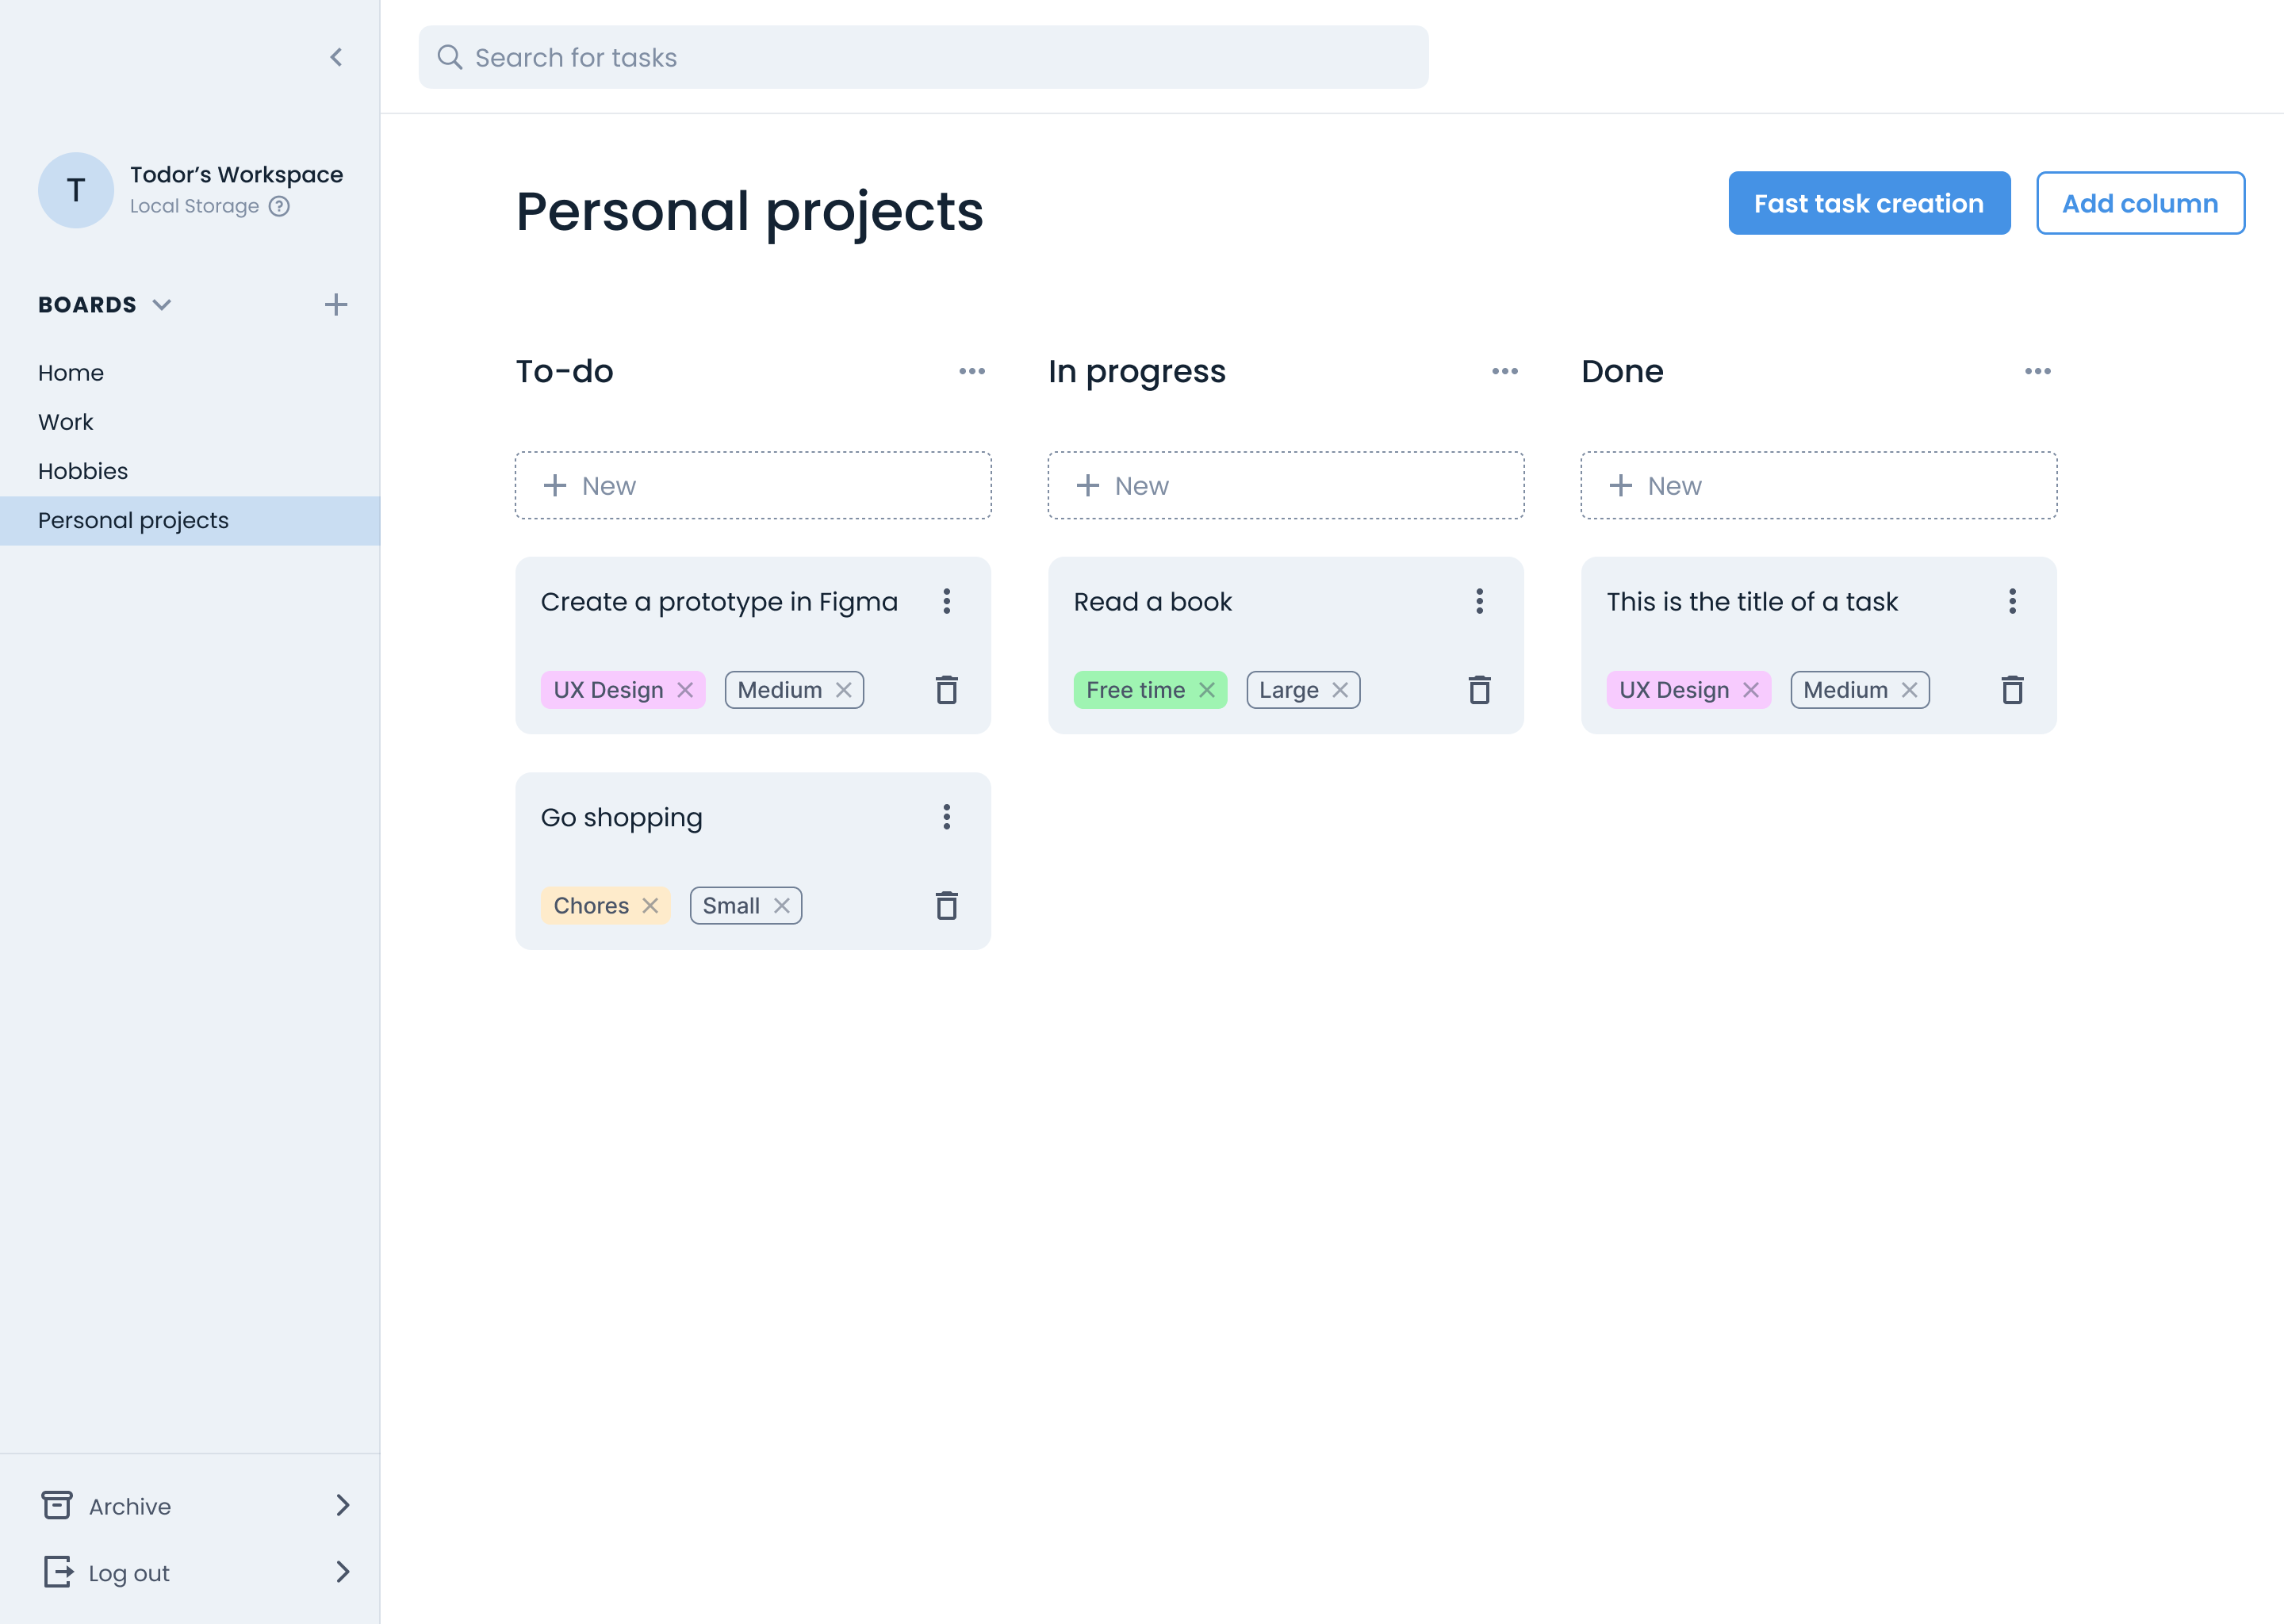Click the Small size tag label
The image size is (2284, 1624).
[x=731, y=906]
